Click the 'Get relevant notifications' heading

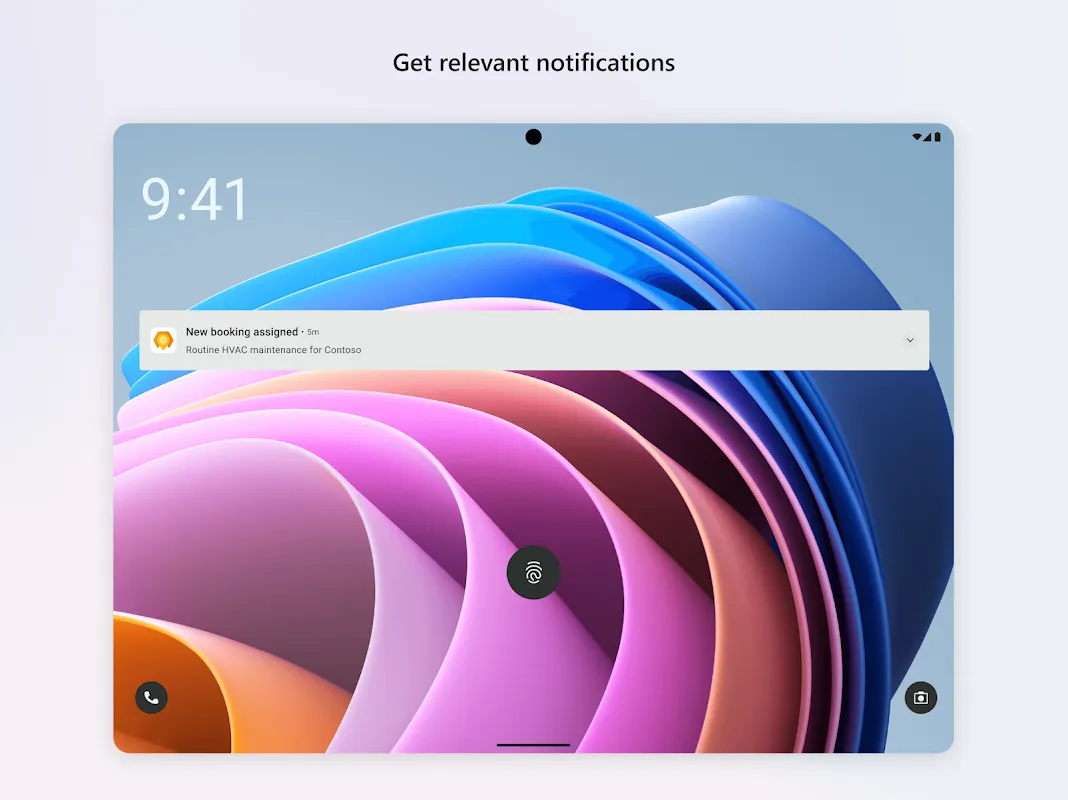533,63
